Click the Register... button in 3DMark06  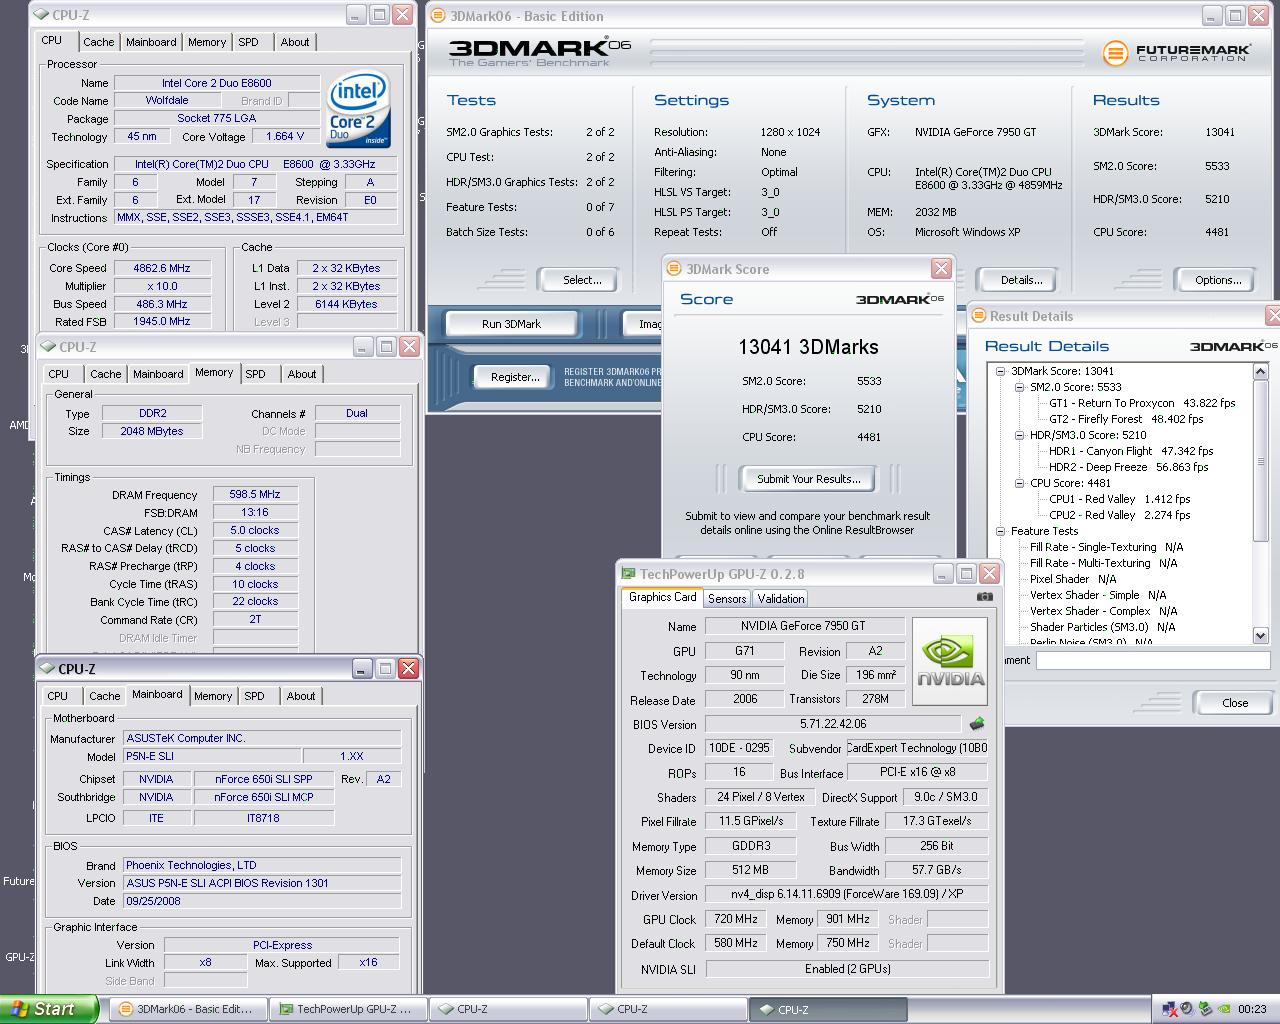(515, 377)
